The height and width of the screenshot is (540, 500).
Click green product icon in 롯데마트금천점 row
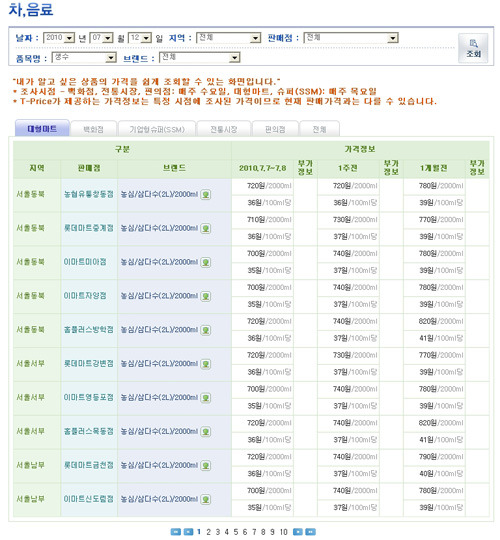tap(206, 466)
